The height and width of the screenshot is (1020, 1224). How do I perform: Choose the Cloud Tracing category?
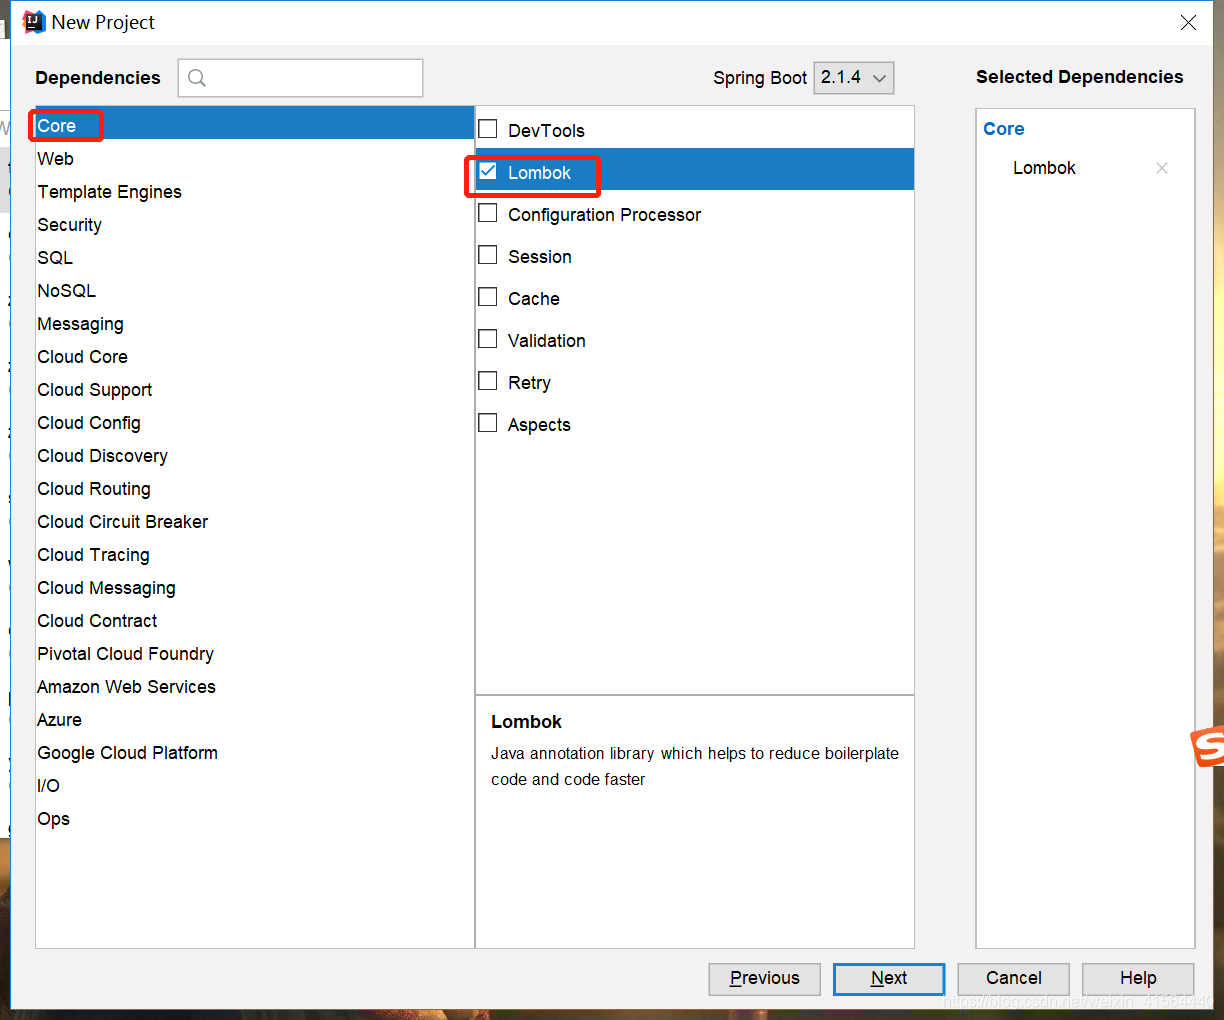click(255, 555)
